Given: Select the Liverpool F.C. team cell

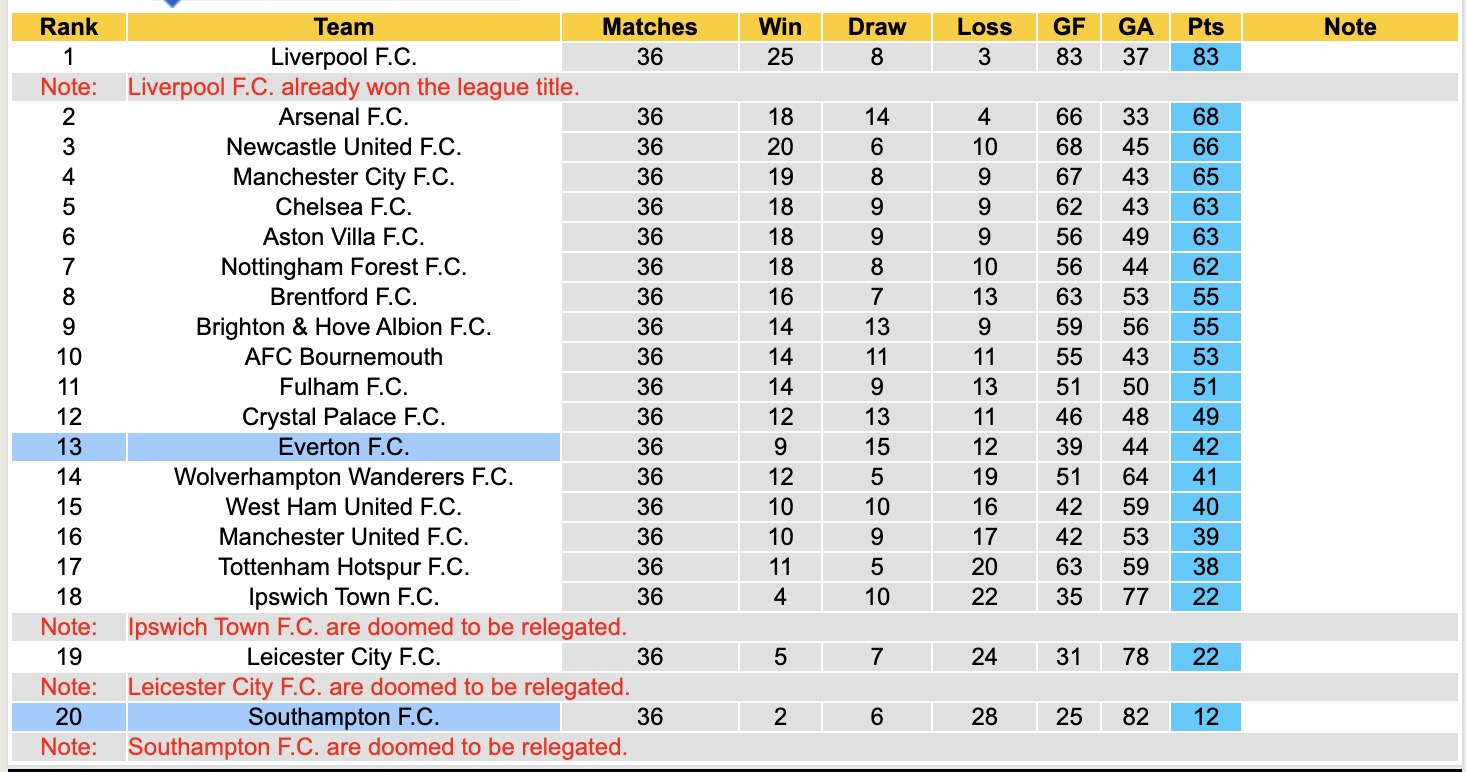Looking at the screenshot, I should [343, 57].
